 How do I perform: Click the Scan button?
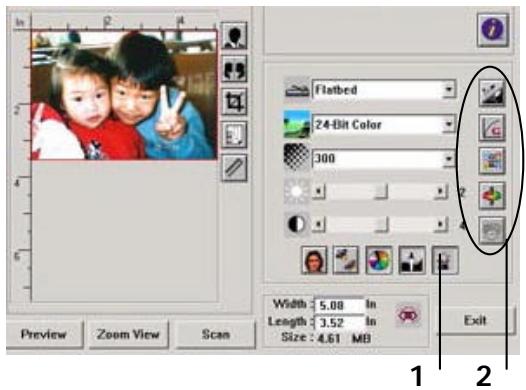pos(216,334)
